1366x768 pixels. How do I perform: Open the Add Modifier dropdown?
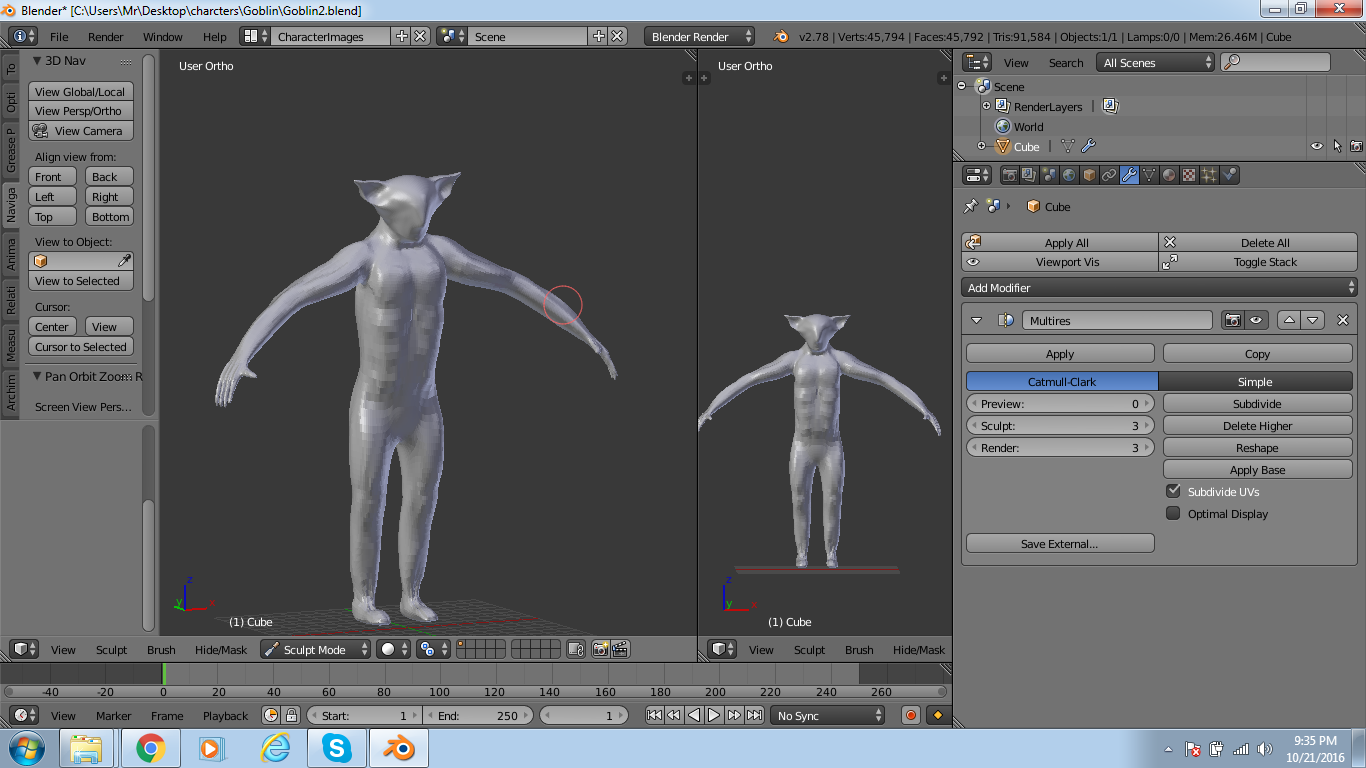coord(1160,288)
